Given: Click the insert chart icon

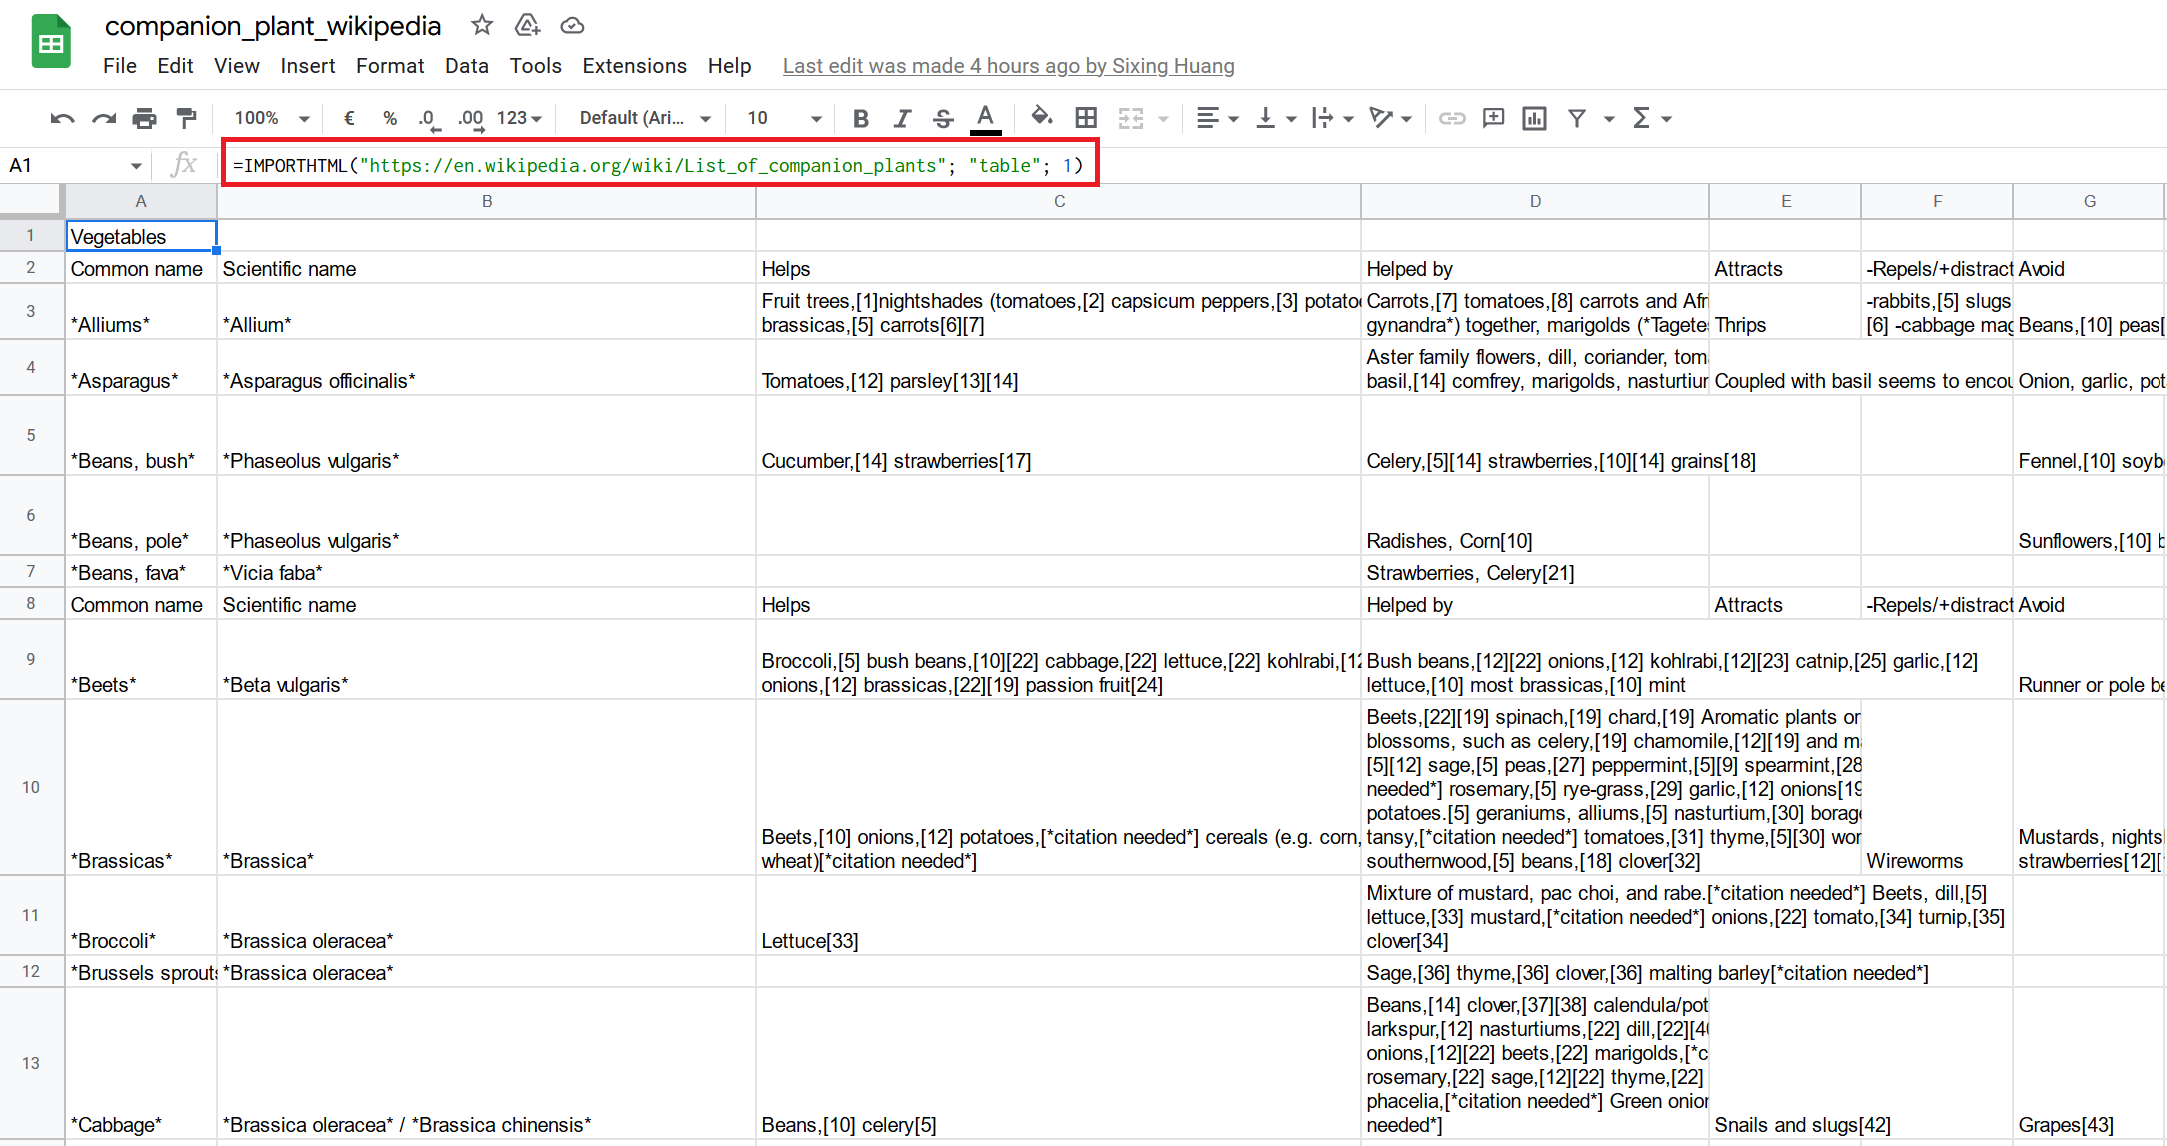Looking at the screenshot, I should pyautogui.click(x=1534, y=119).
